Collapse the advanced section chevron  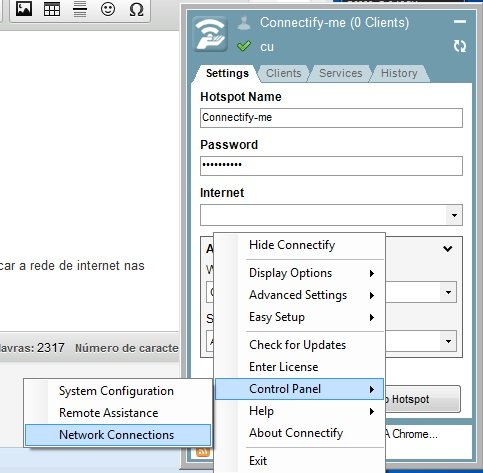tap(448, 248)
